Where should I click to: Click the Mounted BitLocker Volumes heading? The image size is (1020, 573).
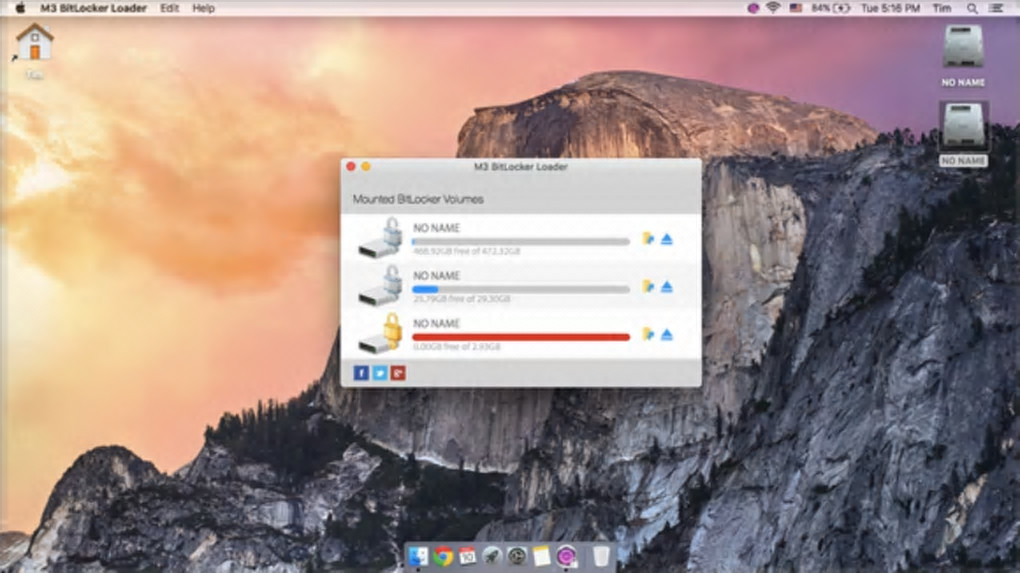tap(418, 199)
